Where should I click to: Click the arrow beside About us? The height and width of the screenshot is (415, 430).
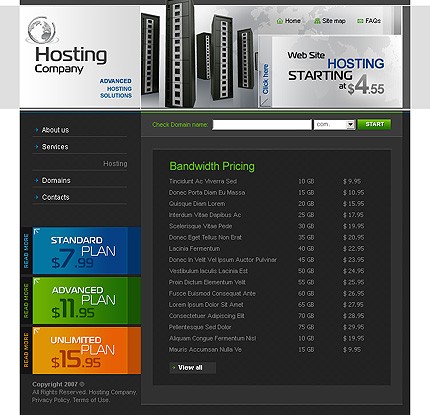(x=37, y=130)
